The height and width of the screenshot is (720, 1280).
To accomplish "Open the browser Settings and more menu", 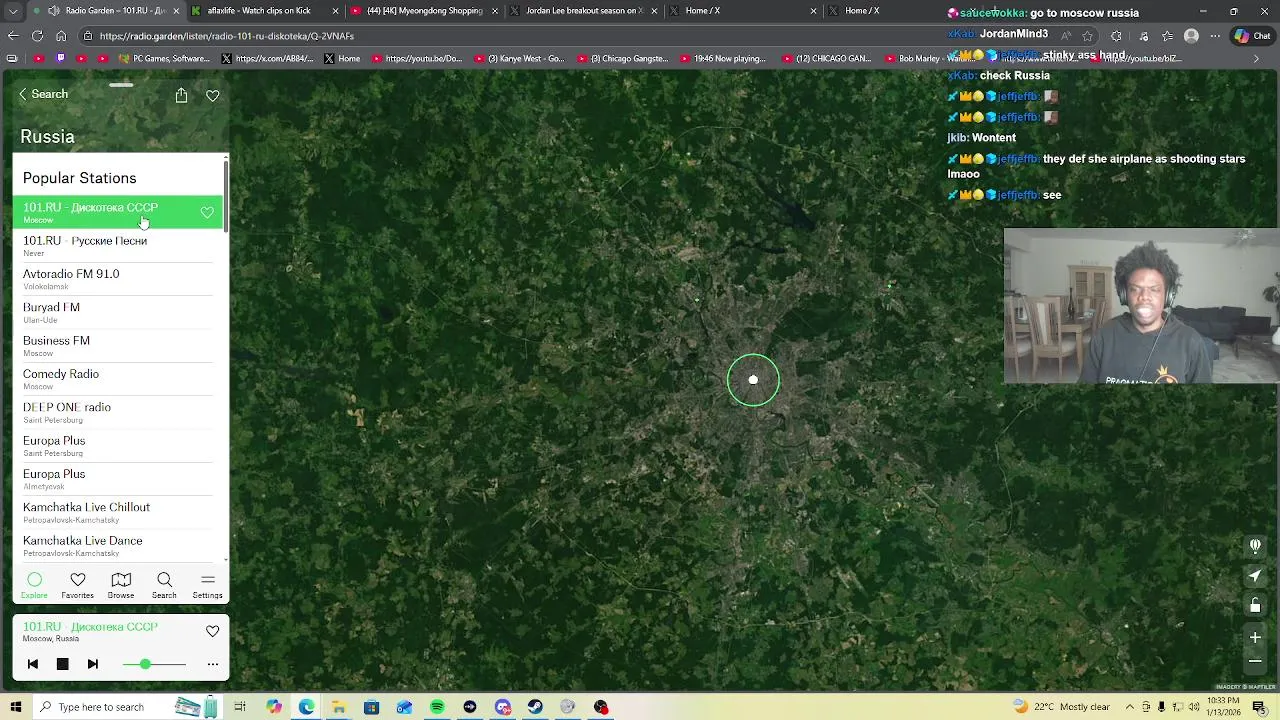I will (x=1215, y=36).
